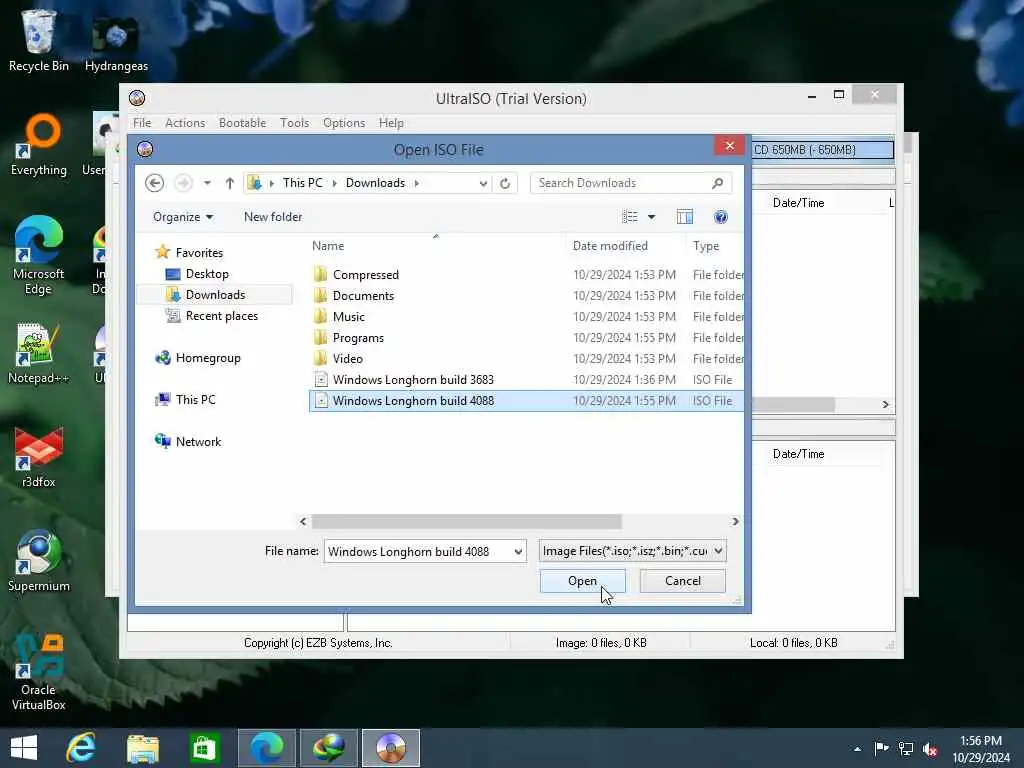This screenshot has width=1024, height=768.
Task: Open the Recycle Bin desktop icon
Action: click(x=39, y=39)
